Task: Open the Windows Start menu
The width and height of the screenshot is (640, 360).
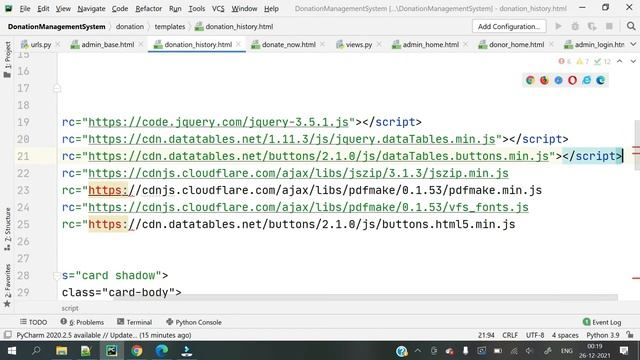Action: coord(12,351)
